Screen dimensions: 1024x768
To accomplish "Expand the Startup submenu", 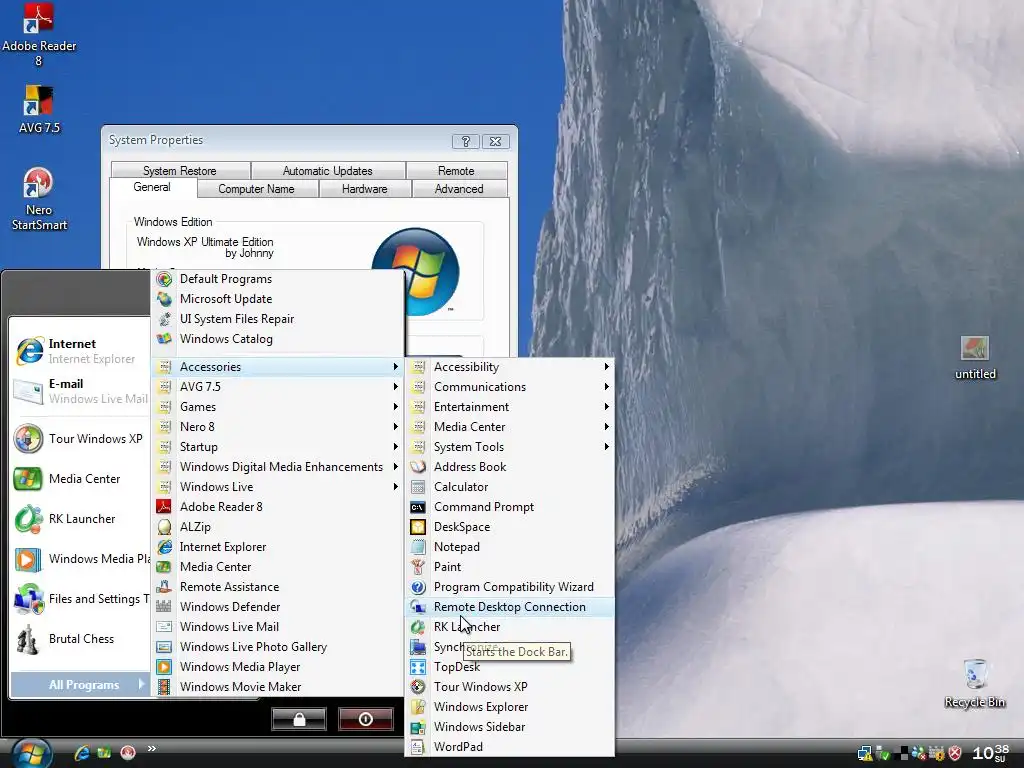I will (x=278, y=447).
